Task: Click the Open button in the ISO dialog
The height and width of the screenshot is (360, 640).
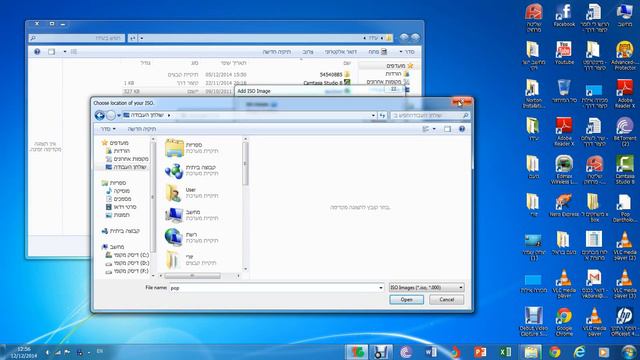Action: tap(406, 300)
